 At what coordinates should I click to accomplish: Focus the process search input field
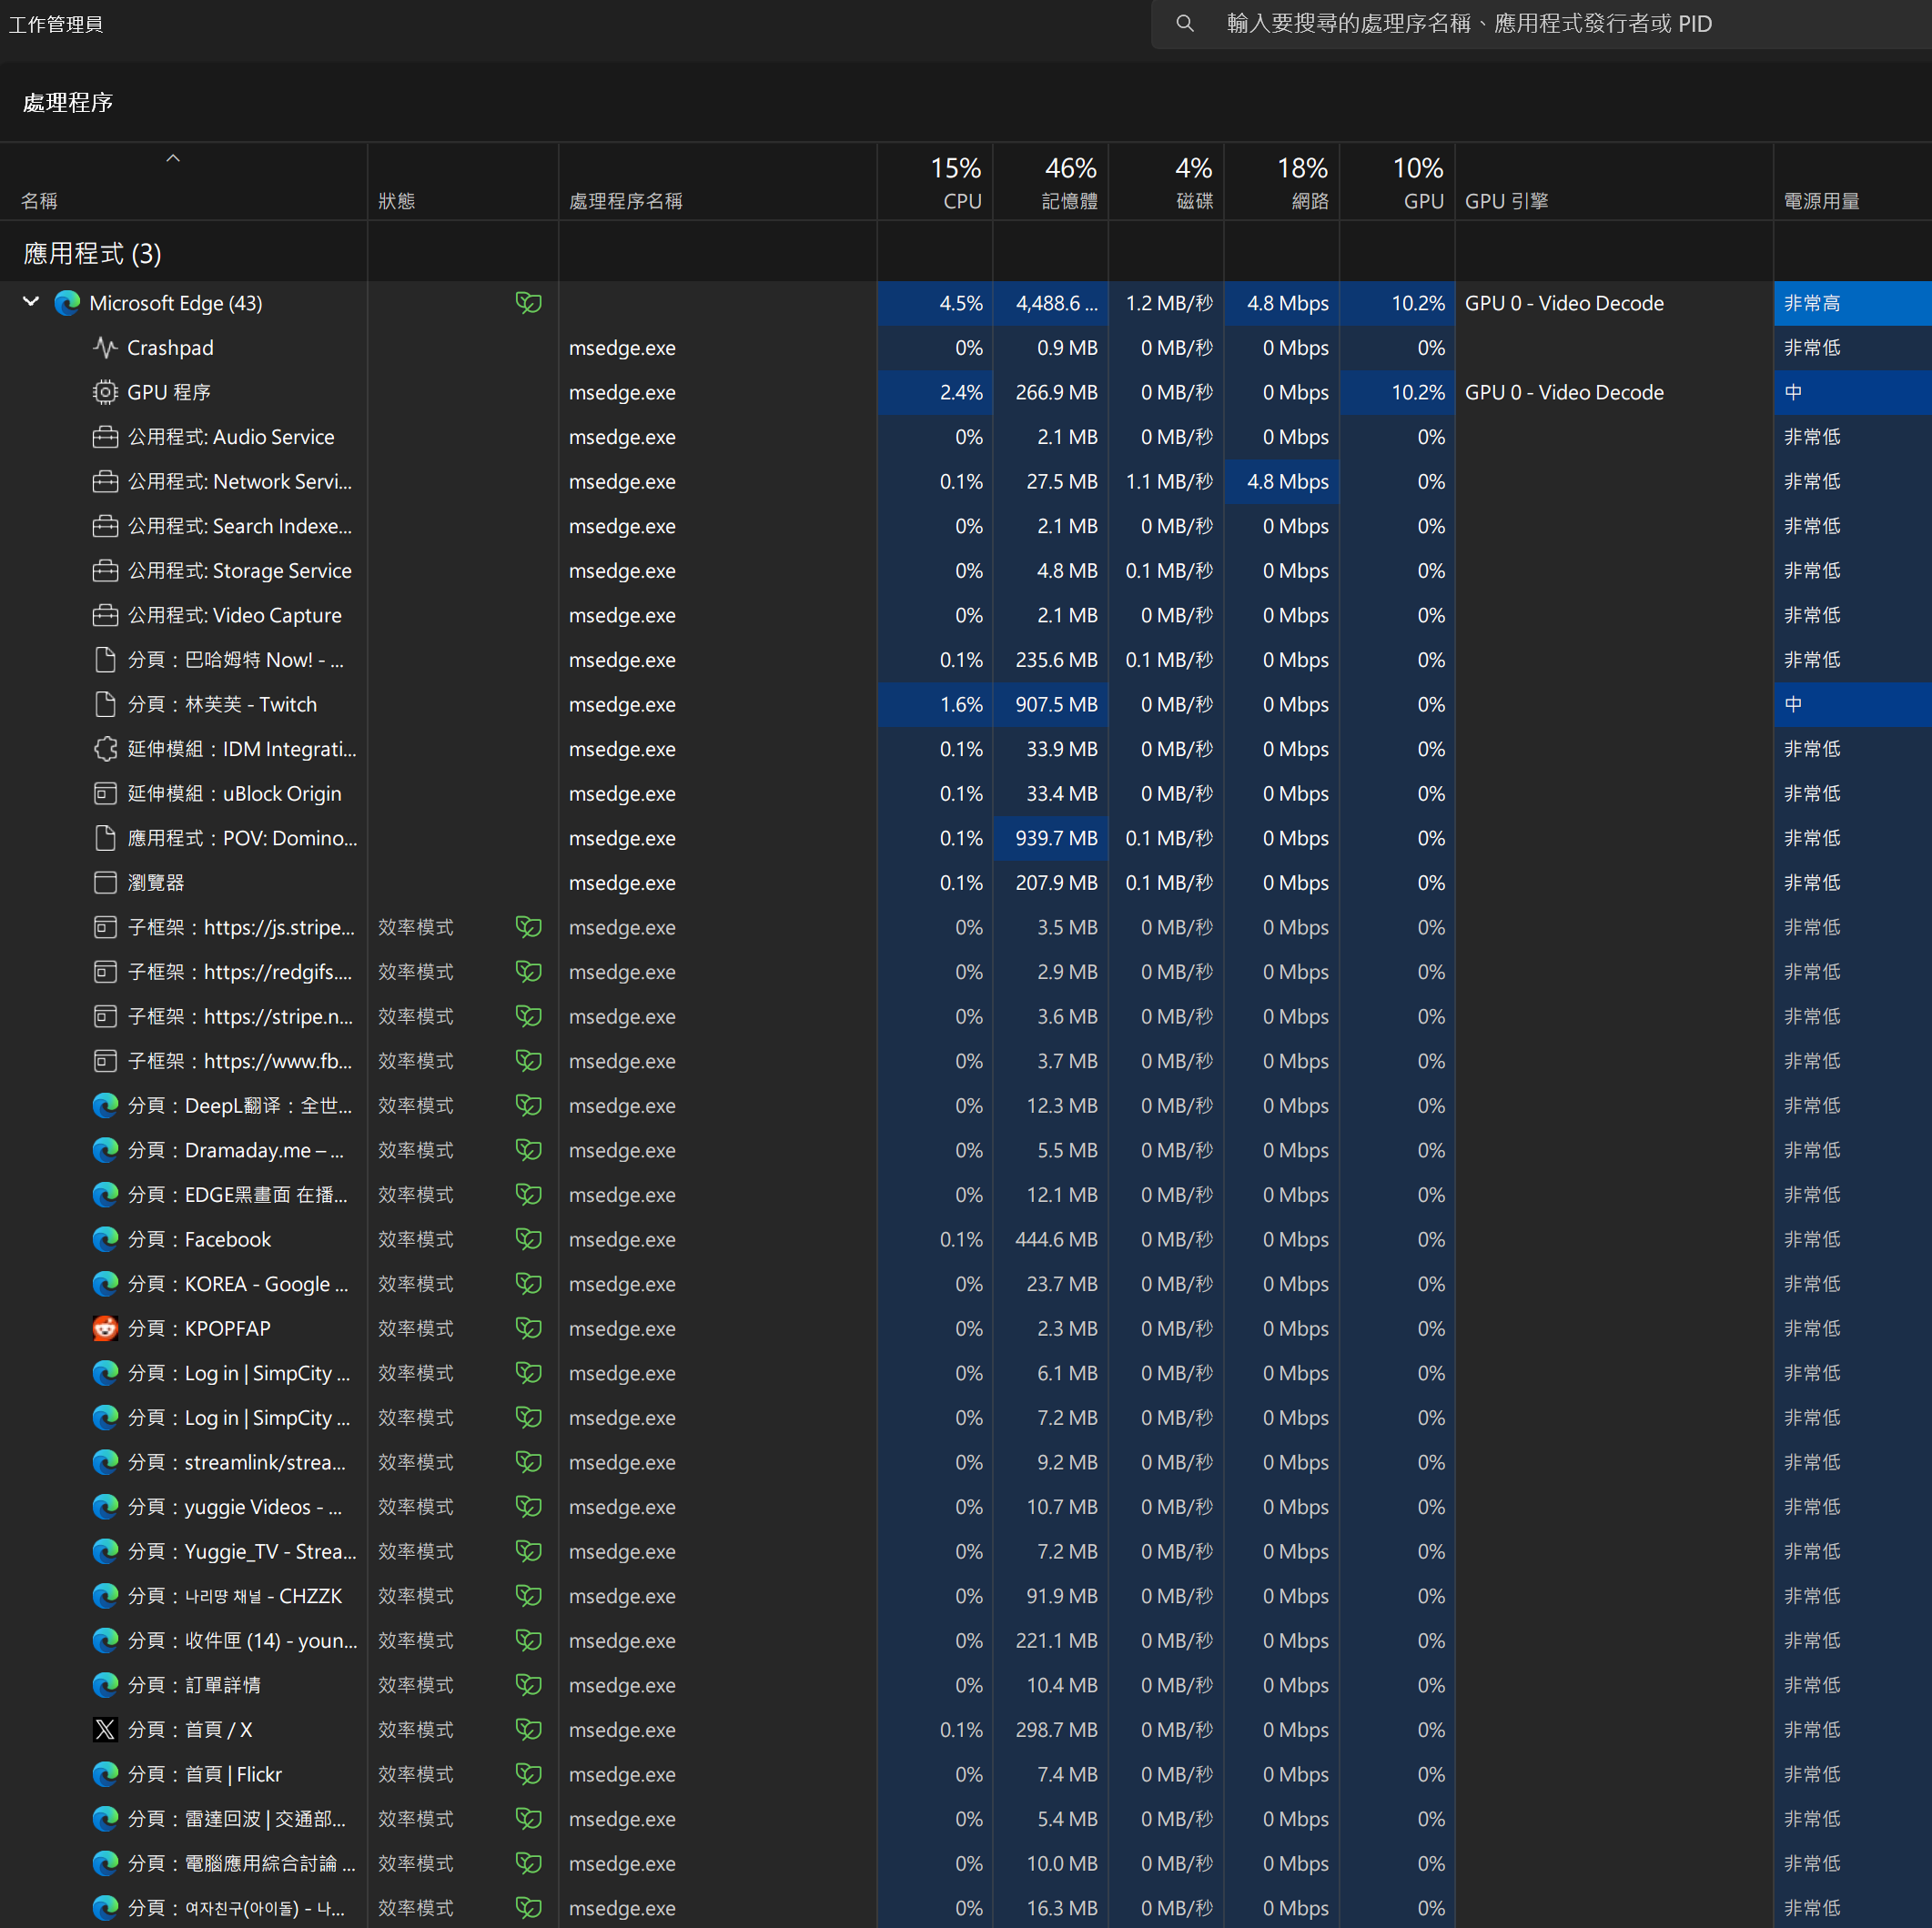(x=1541, y=24)
